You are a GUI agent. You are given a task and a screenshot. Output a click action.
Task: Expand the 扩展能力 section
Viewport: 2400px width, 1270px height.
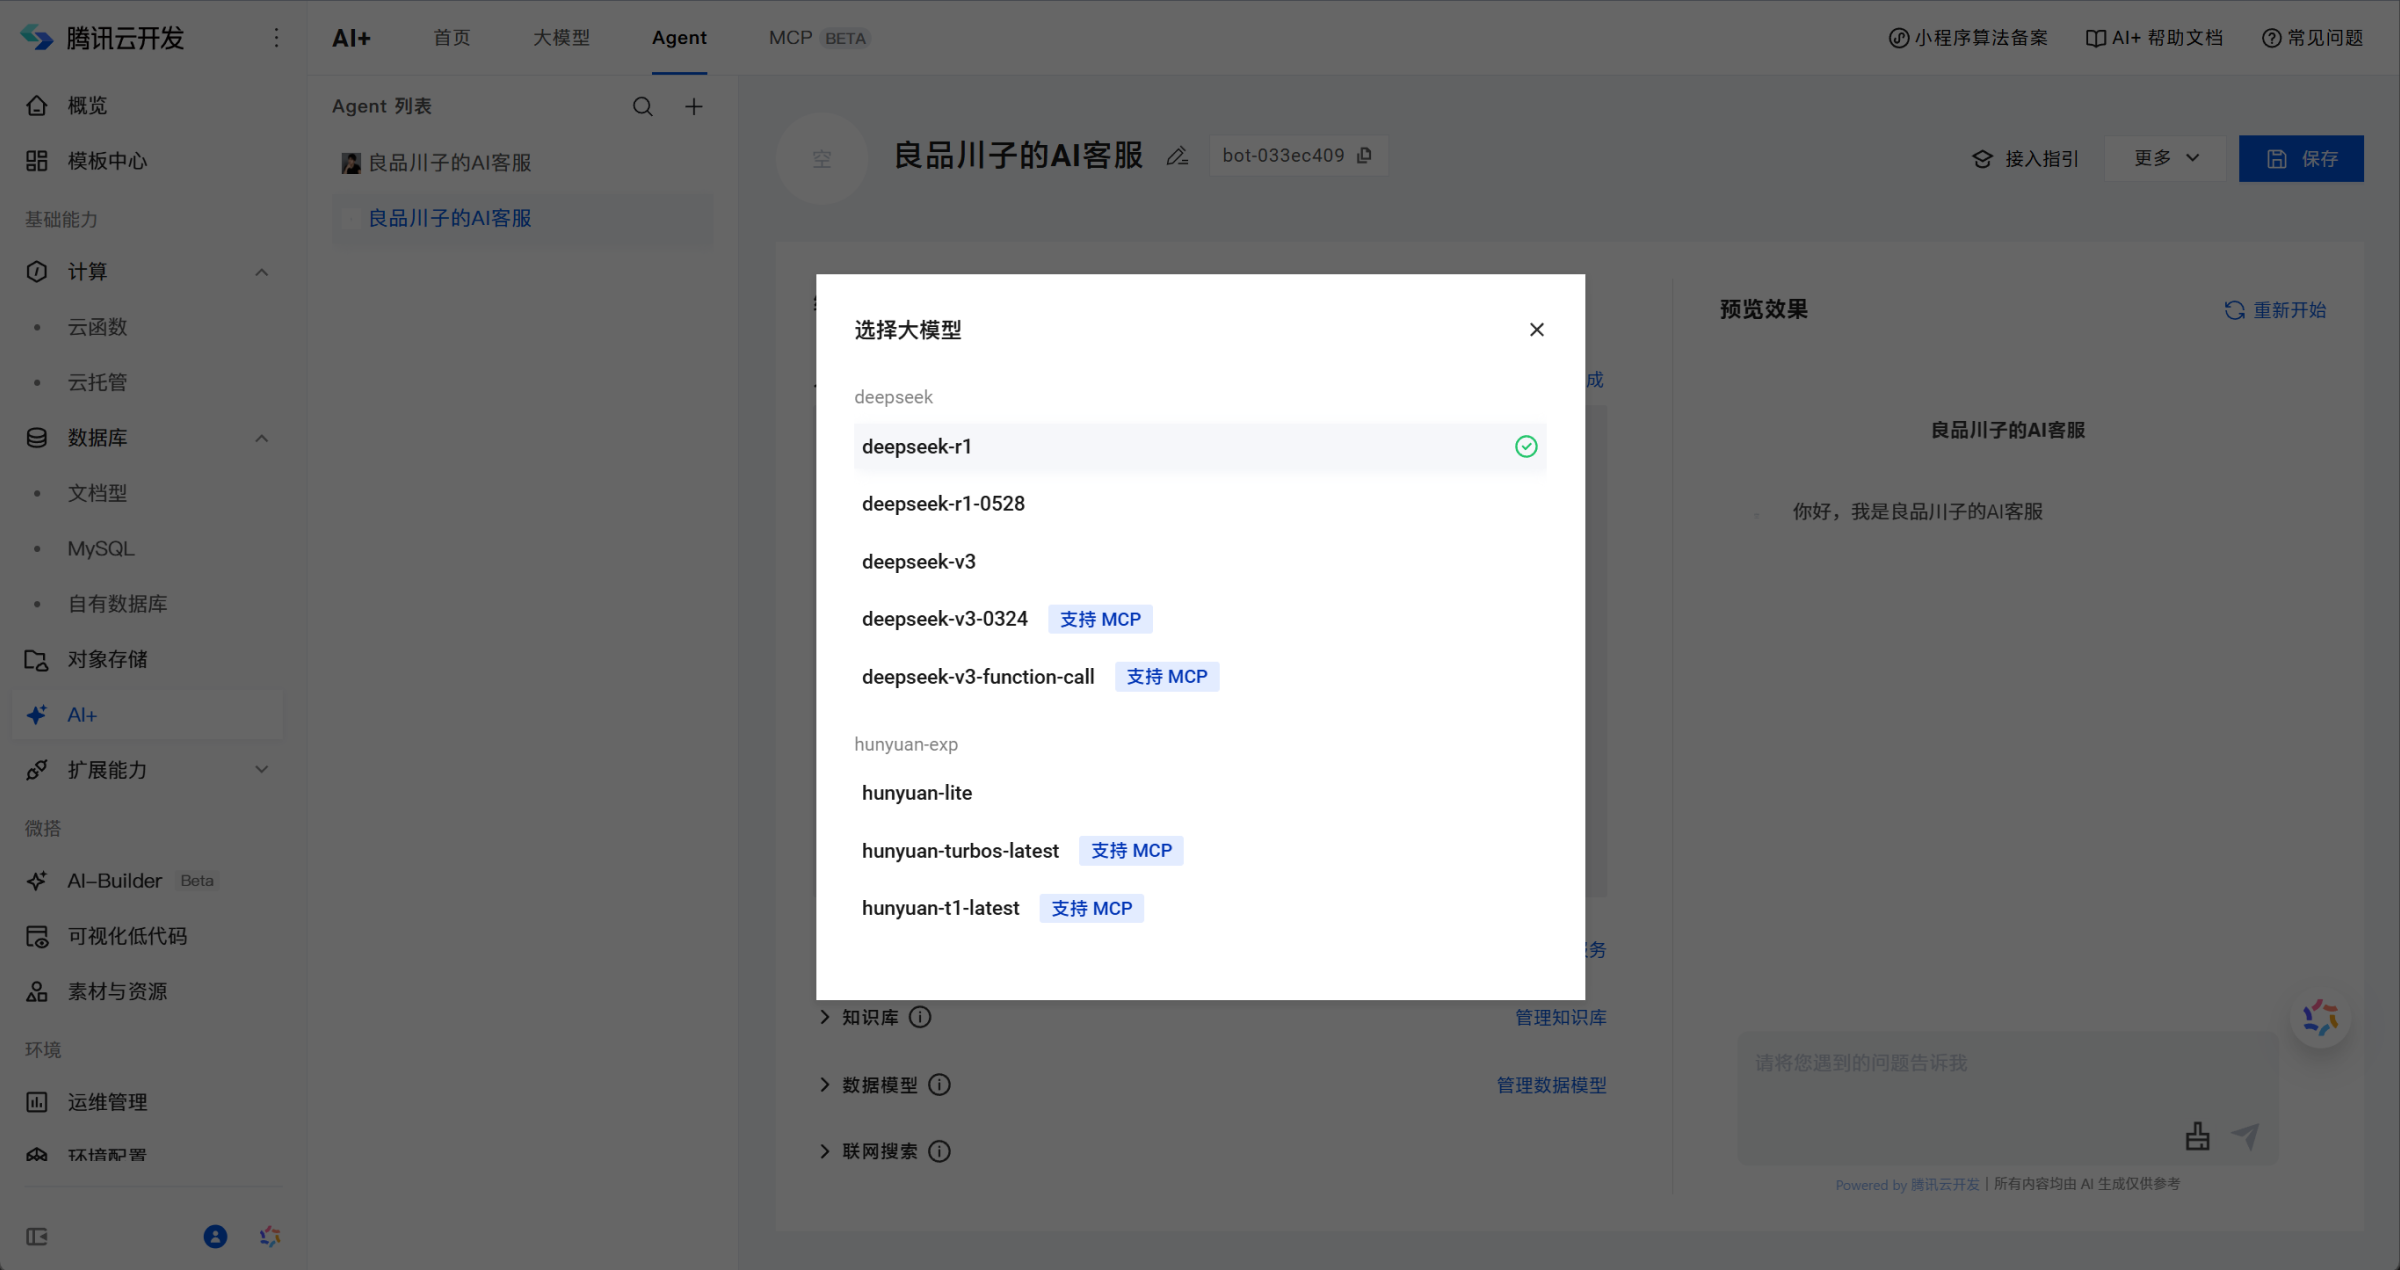pyautogui.click(x=261, y=770)
